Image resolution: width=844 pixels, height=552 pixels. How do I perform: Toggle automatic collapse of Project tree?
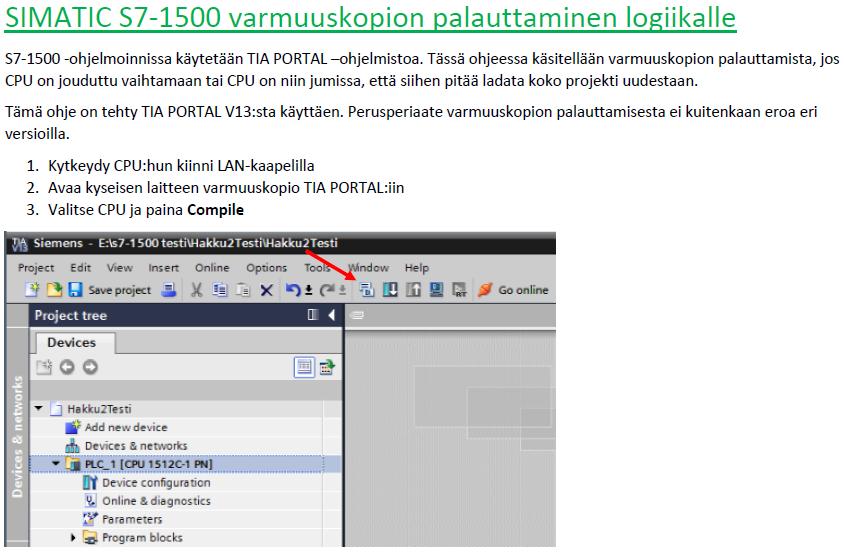coord(313,315)
